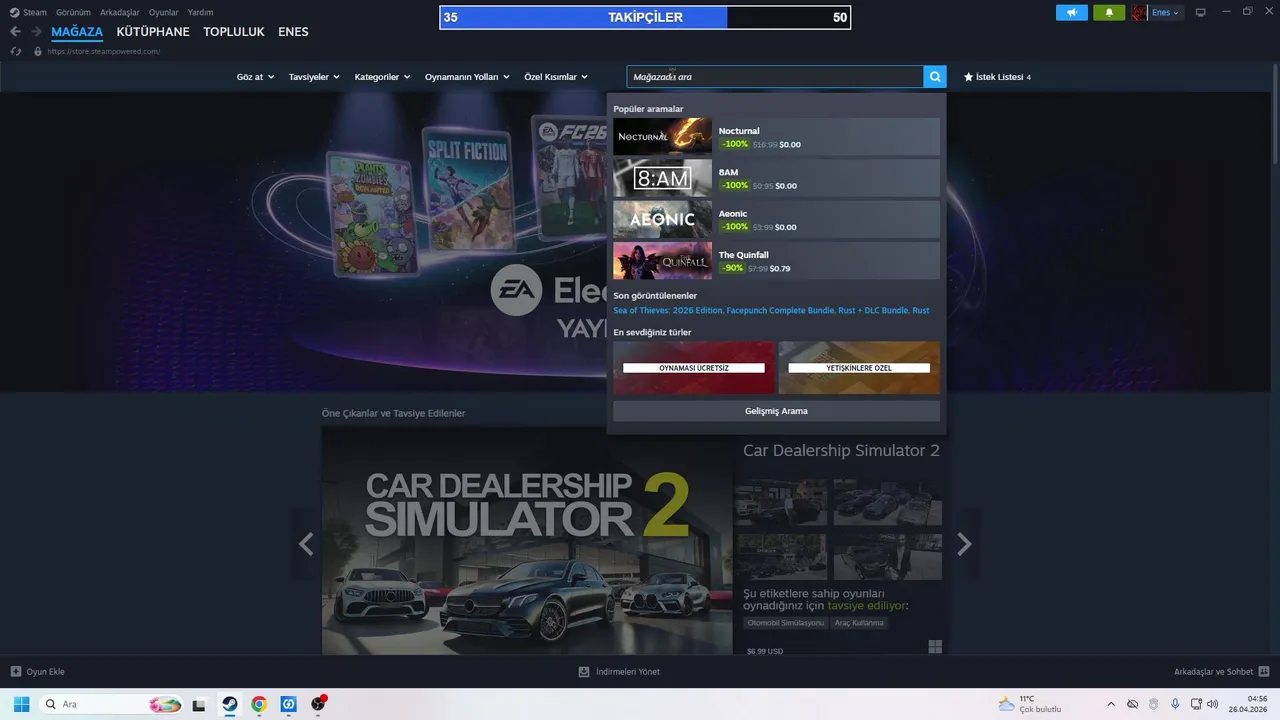Expand the Göz at dropdown
The width and height of the screenshot is (1280, 720).
[255, 77]
